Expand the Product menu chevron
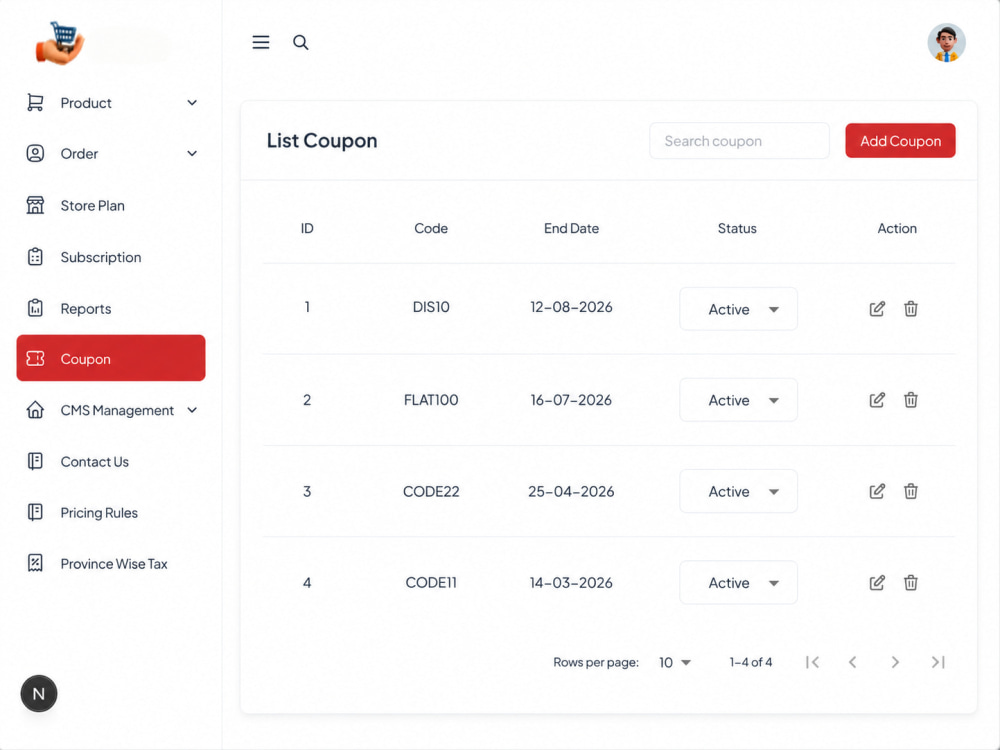 (192, 103)
